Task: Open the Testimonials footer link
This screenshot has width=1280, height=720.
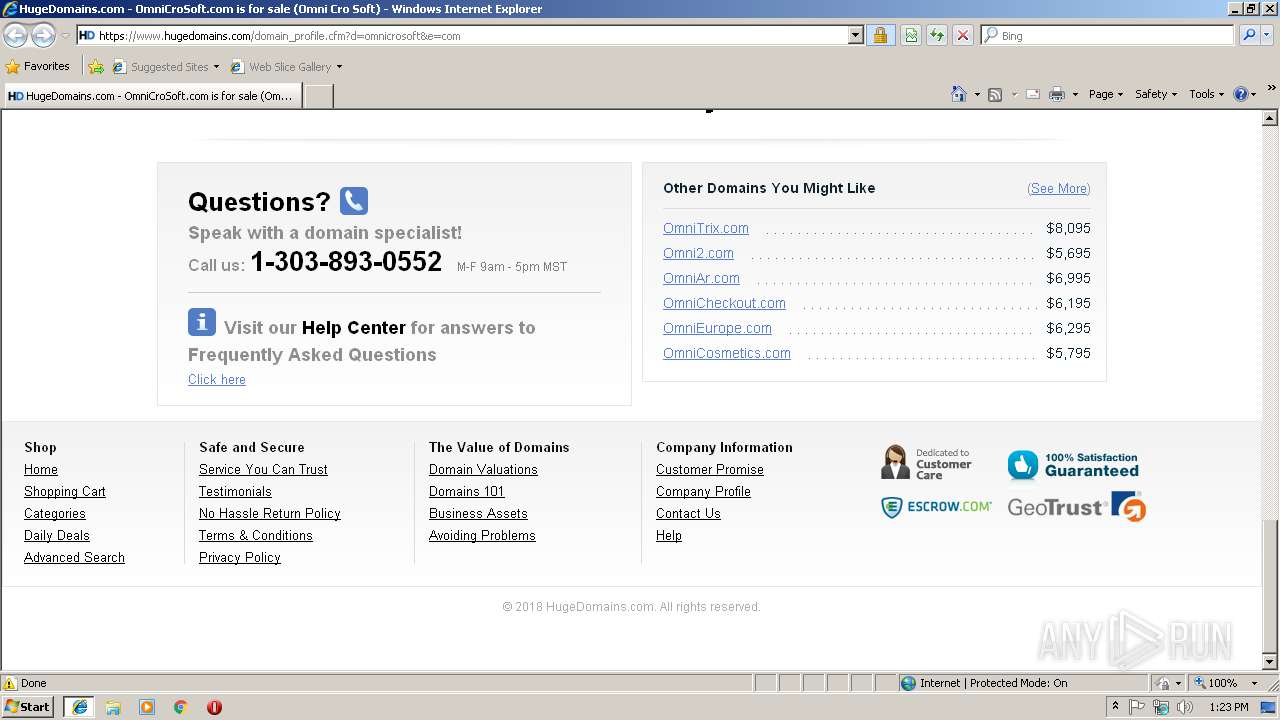Action: [235, 491]
